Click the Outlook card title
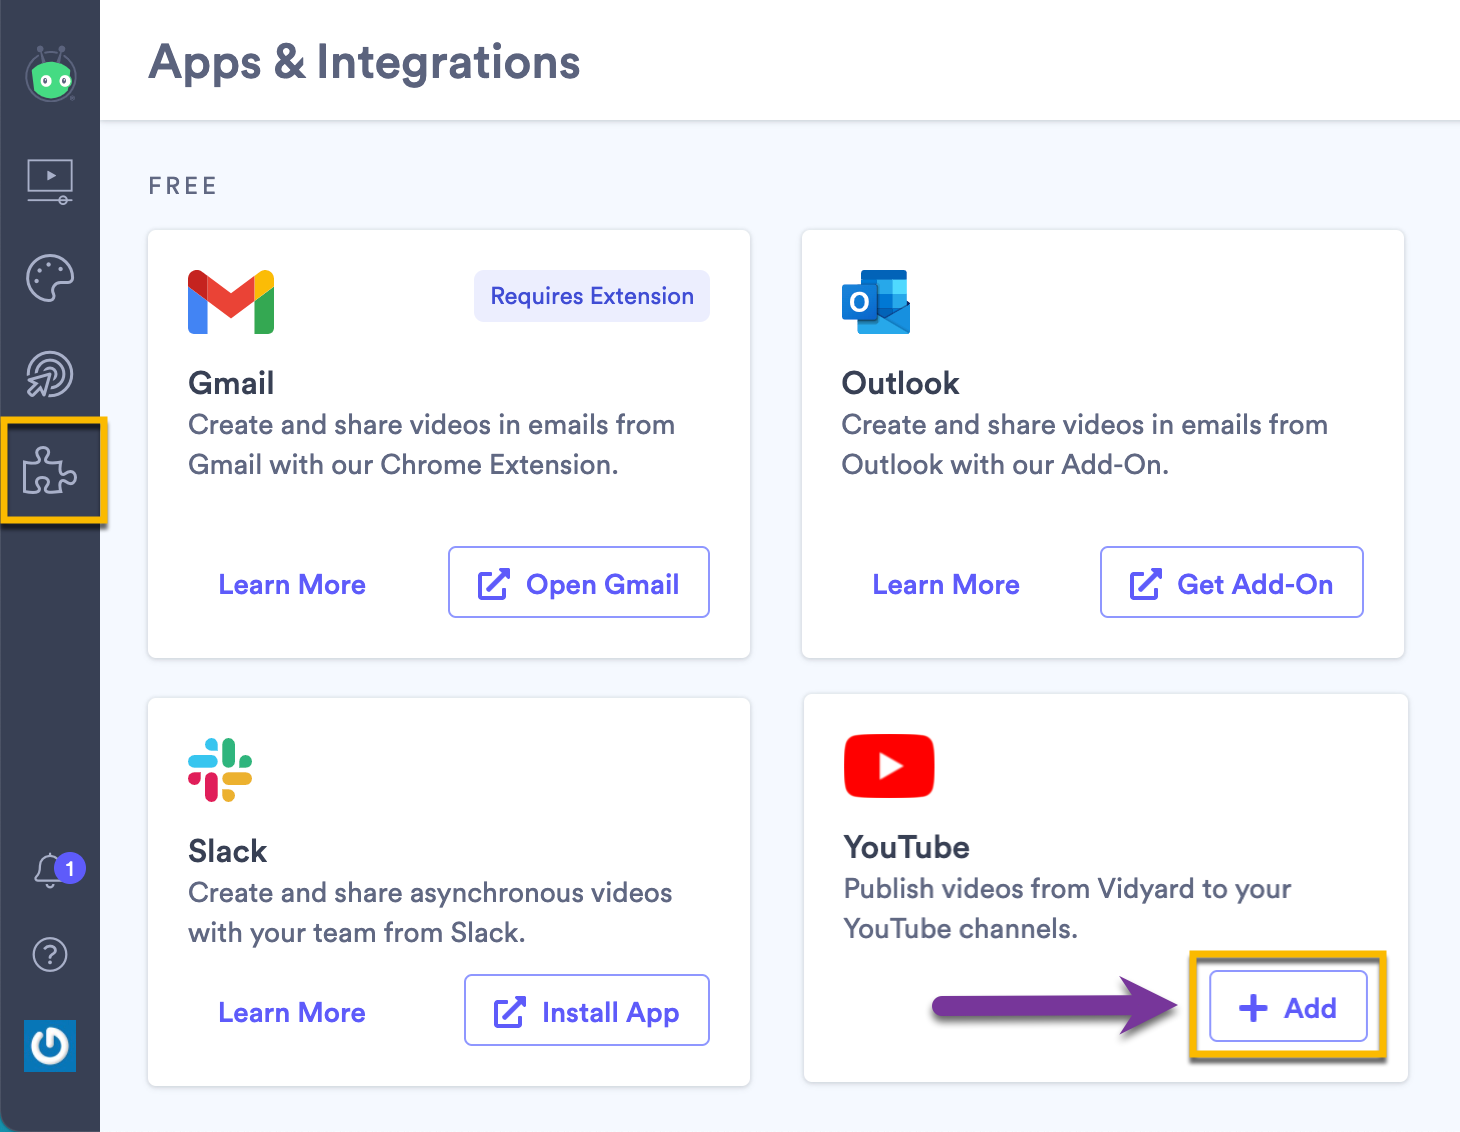 900,383
